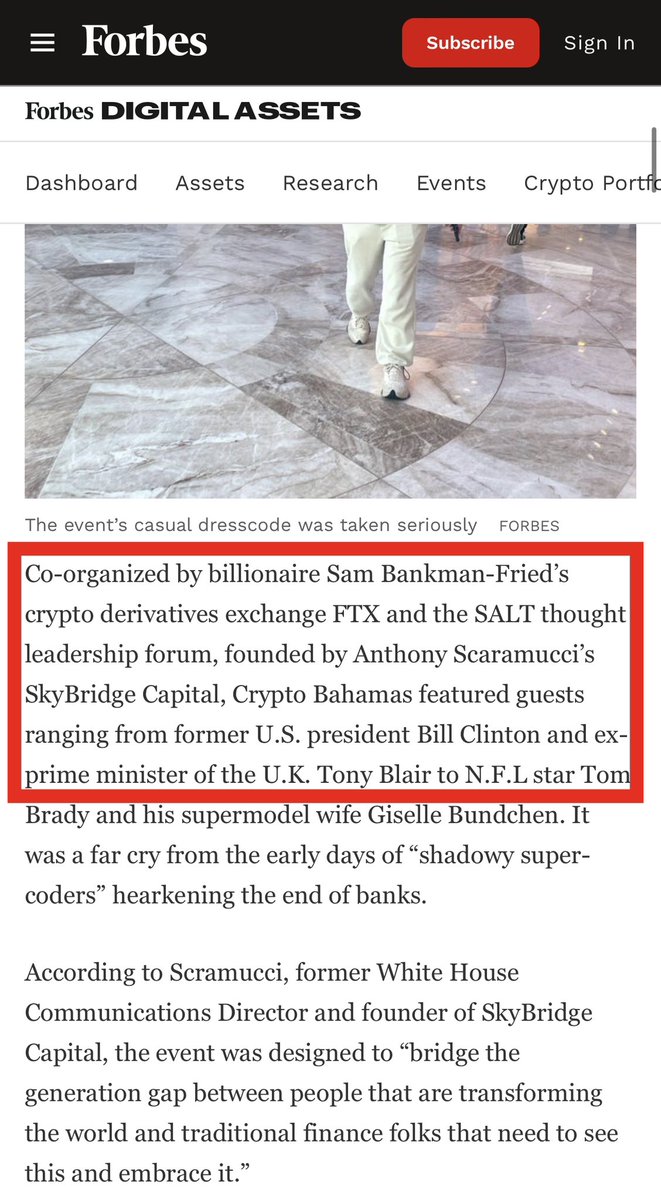Image resolution: width=661 pixels, height=1200 pixels.
Task: Select the Assets tab
Action: [210, 183]
